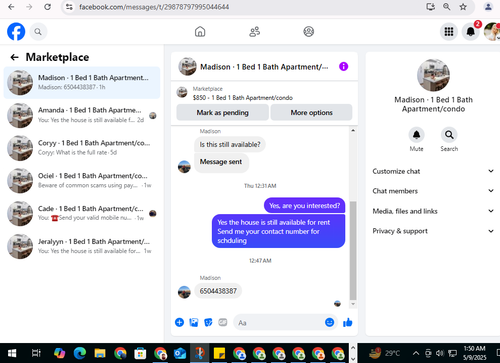
Task: Click the $850 Marketplace listing link
Action: click(243, 98)
